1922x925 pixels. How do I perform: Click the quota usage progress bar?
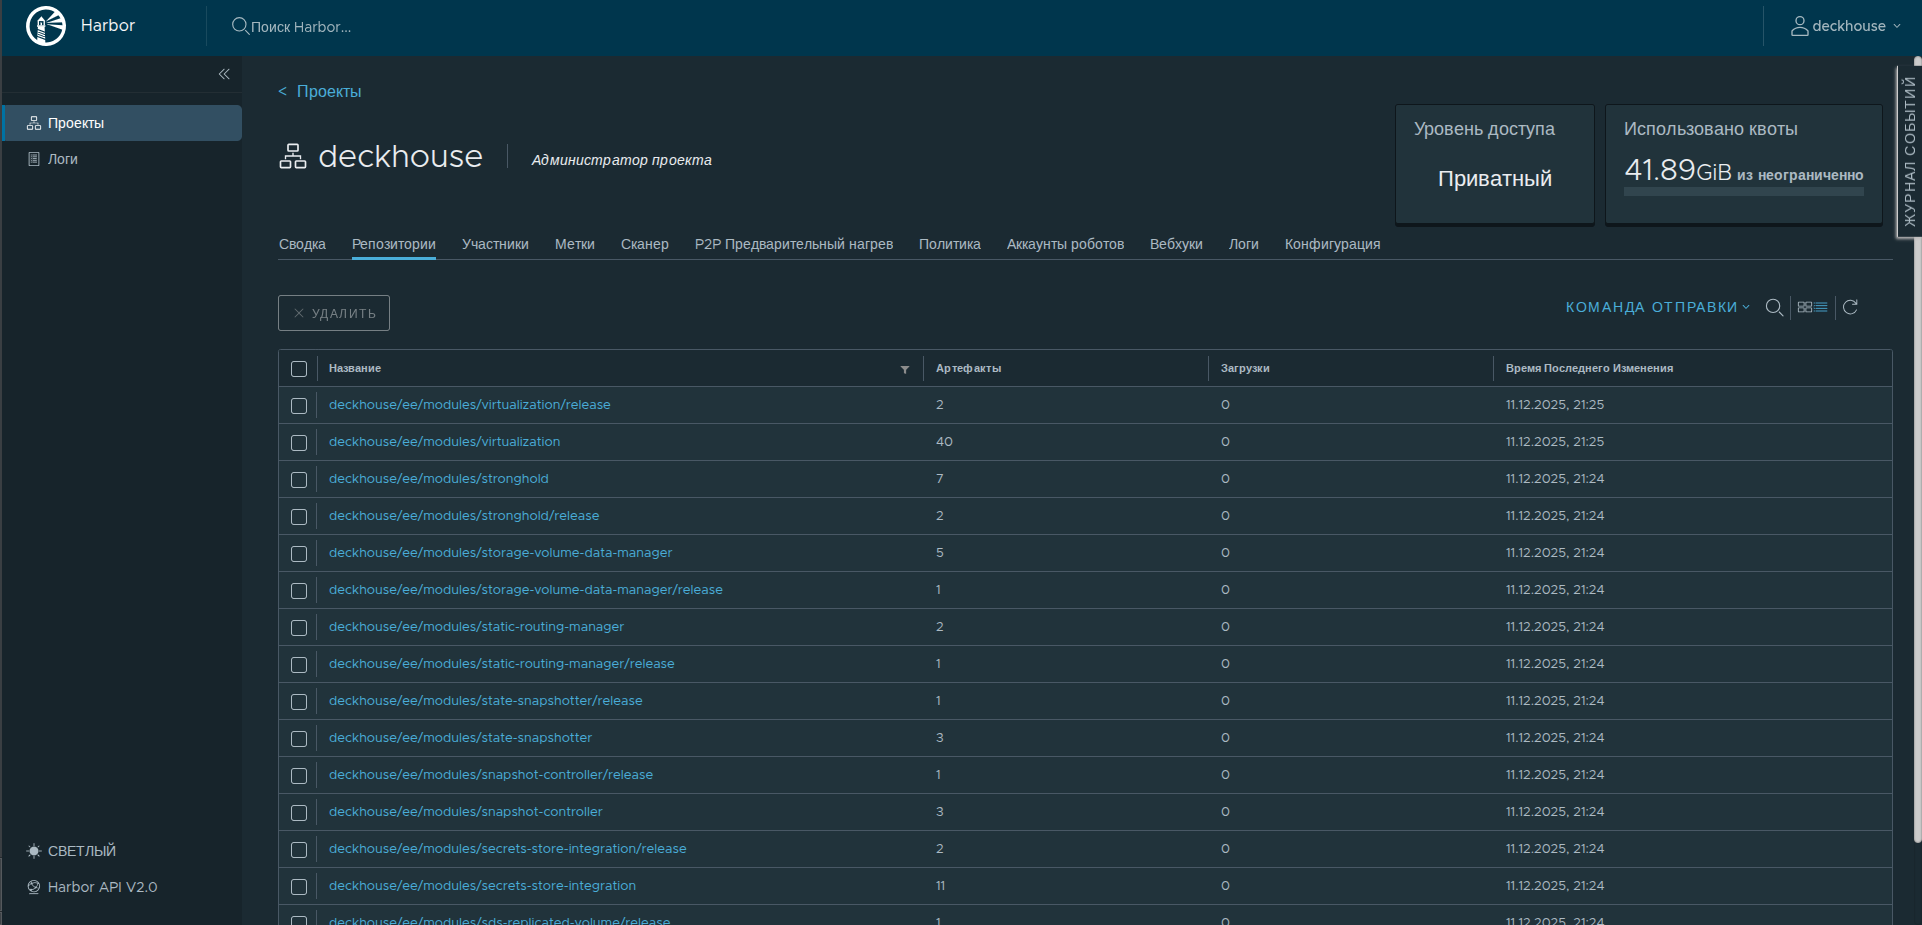(x=1743, y=191)
